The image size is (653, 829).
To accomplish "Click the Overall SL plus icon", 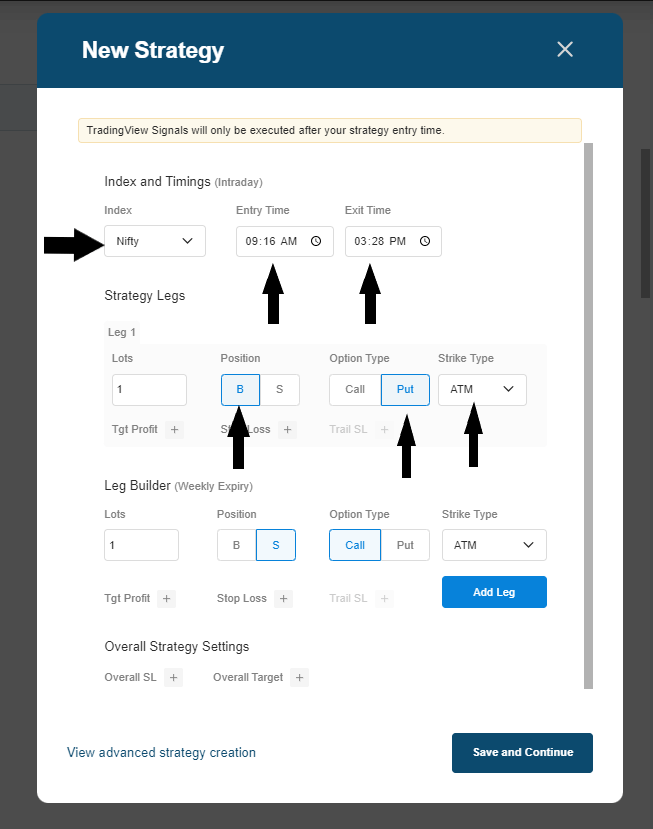I will click(x=174, y=678).
